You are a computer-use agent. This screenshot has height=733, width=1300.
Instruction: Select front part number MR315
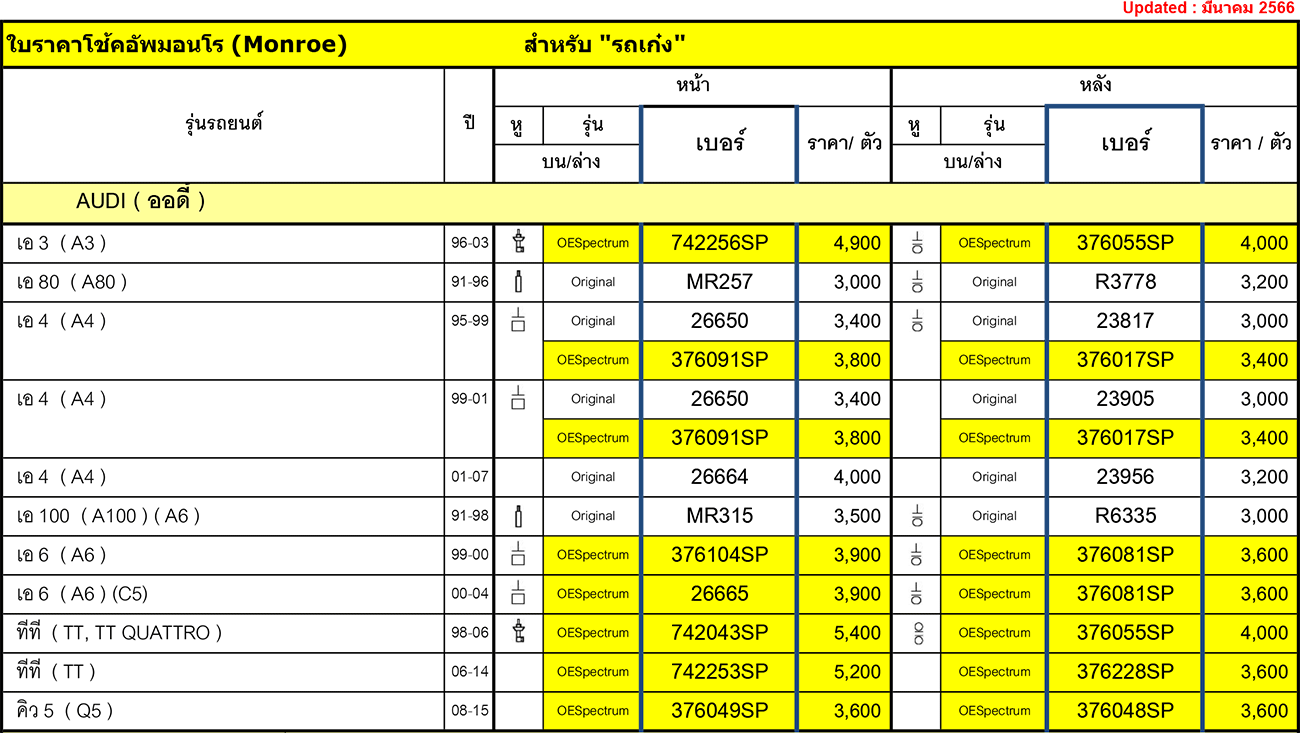(x=719, y=516)
